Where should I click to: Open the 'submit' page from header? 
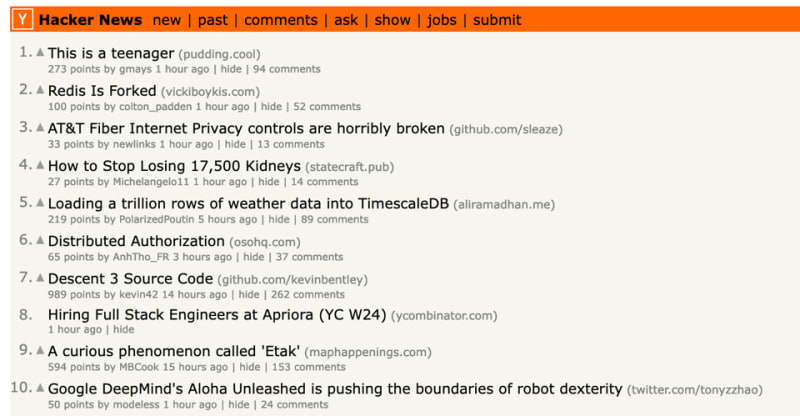[497, 20]
